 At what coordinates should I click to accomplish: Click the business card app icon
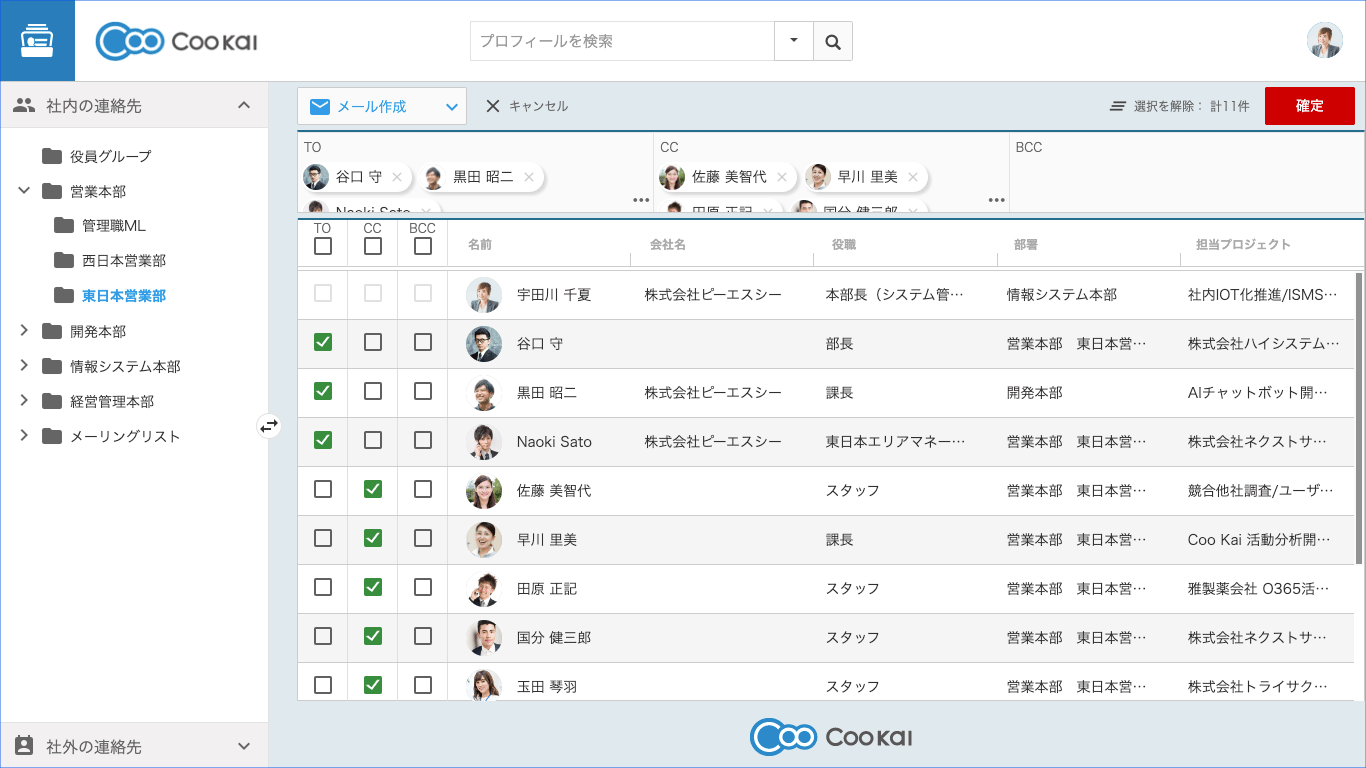[37, 41]
